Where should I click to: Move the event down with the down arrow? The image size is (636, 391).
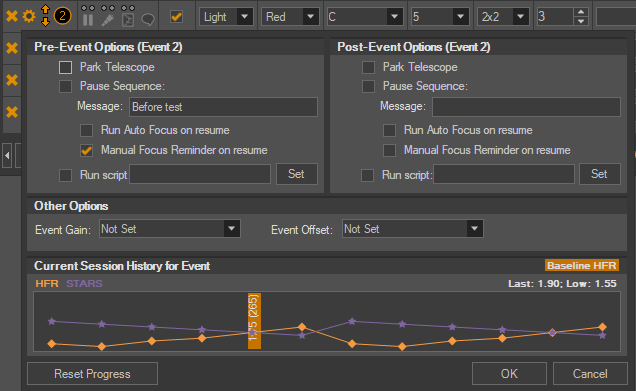coord(45,22)
